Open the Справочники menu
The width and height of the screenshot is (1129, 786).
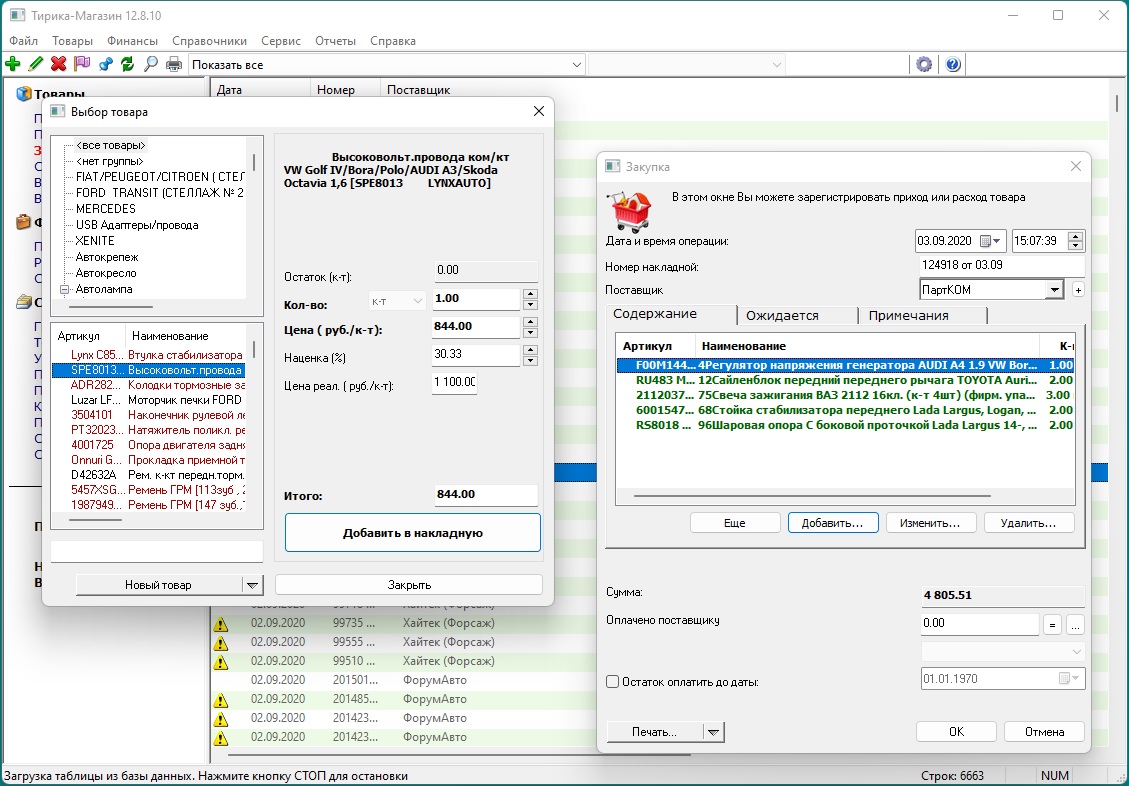(209, 41)
